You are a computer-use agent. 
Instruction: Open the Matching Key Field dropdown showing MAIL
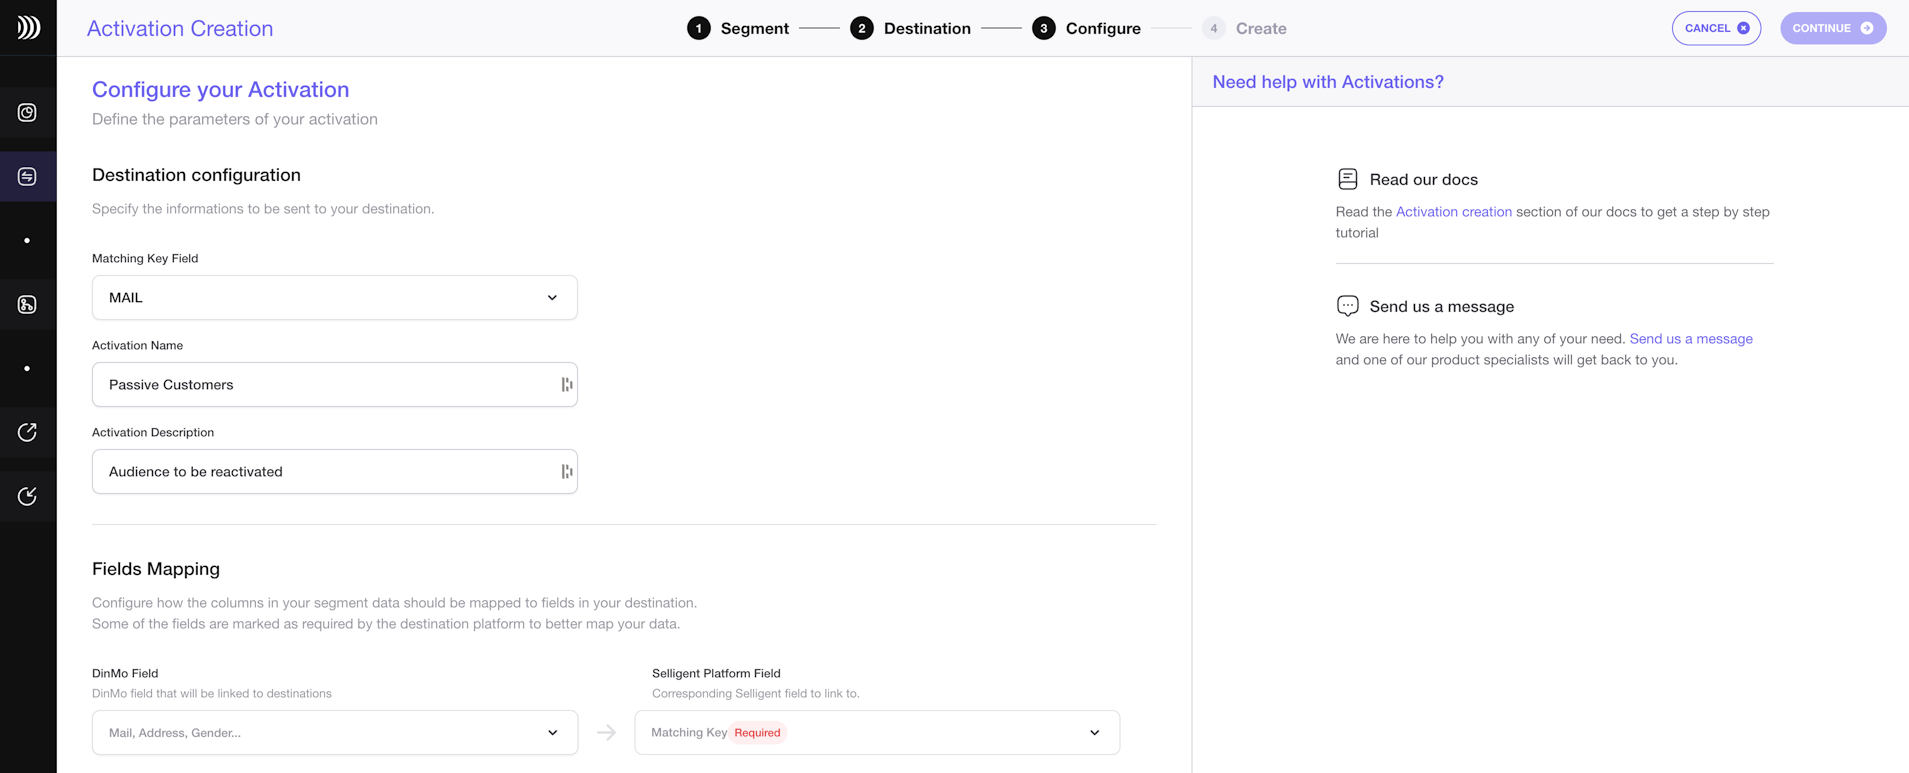click(334, 297)
